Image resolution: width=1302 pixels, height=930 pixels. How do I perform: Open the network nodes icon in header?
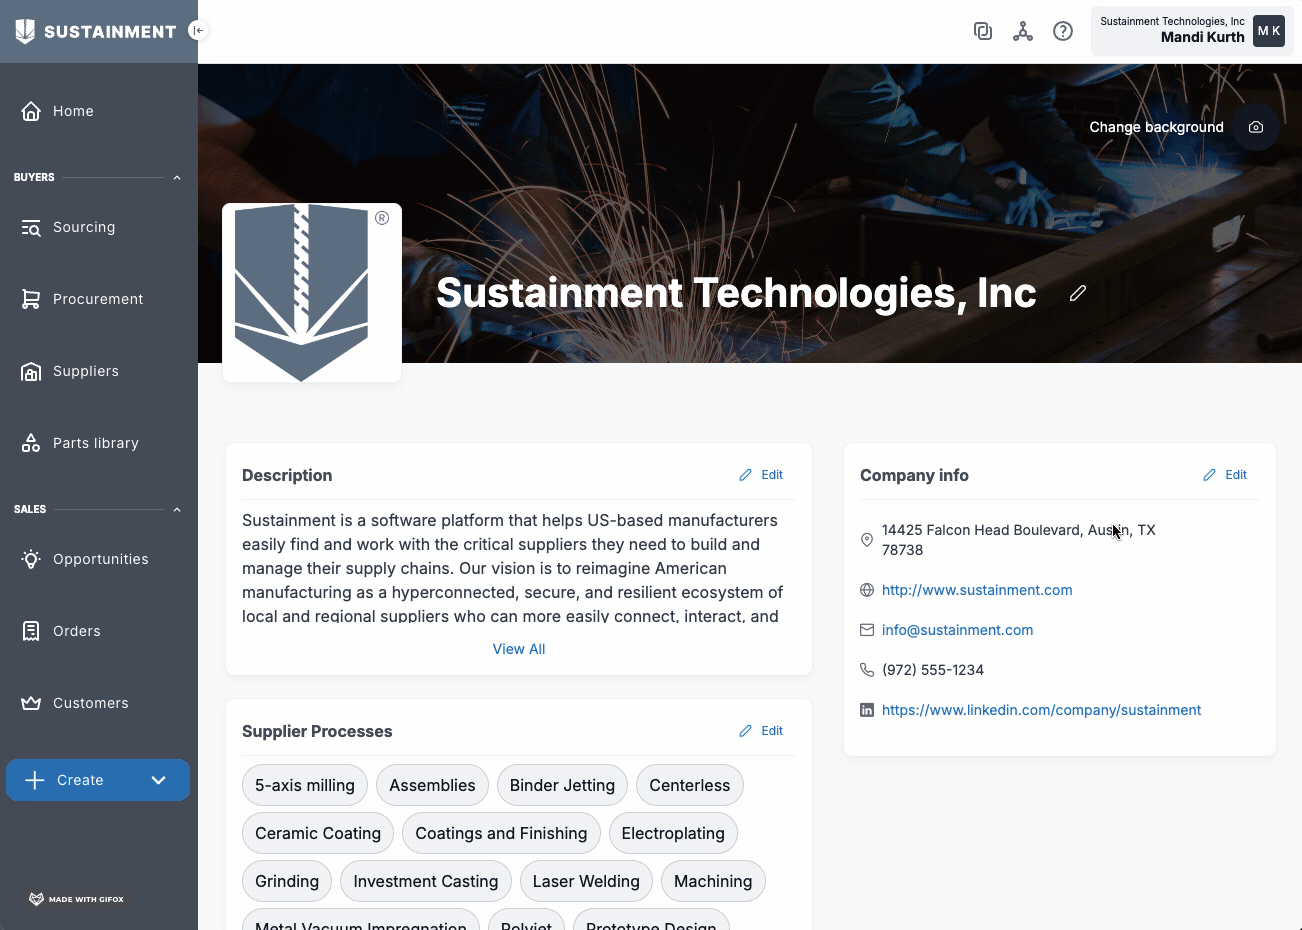tap(1022, 31)
